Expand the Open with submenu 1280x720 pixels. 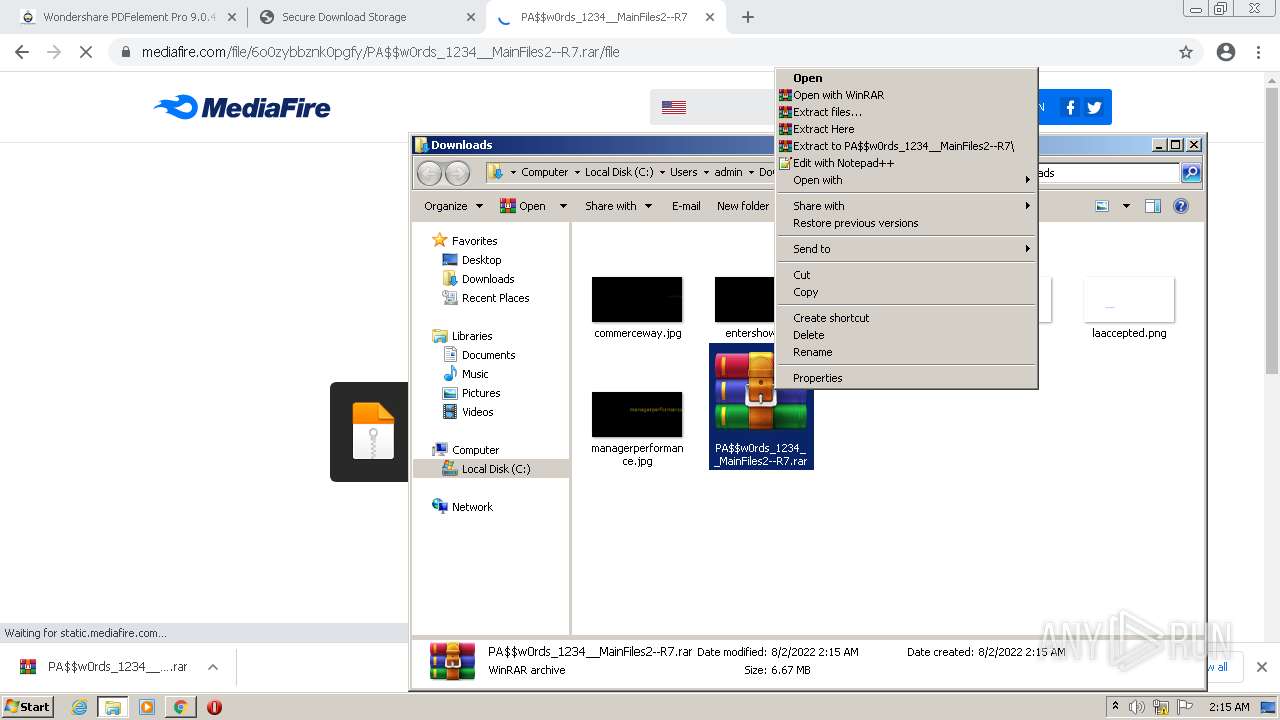(907, 180)
